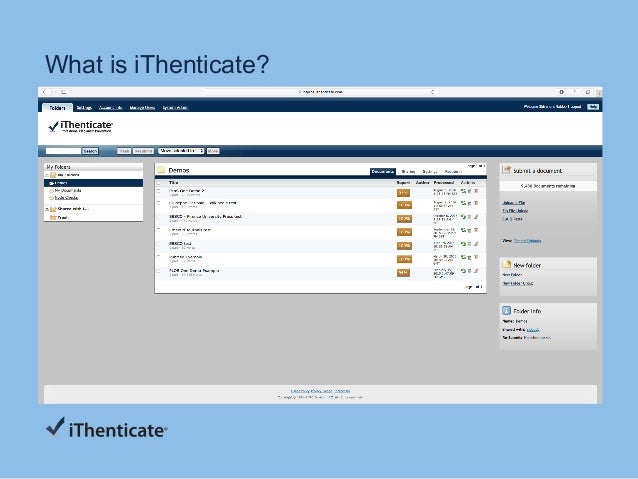This screenshot has height=479, width=638.
Task: Open similarity report of first document
Action: 403,193
